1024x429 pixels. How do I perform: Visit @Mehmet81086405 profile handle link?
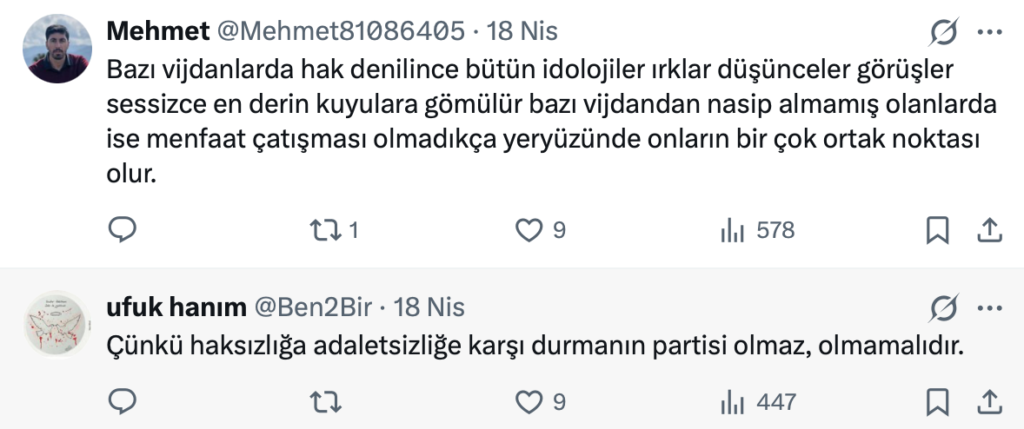point(340,31)
